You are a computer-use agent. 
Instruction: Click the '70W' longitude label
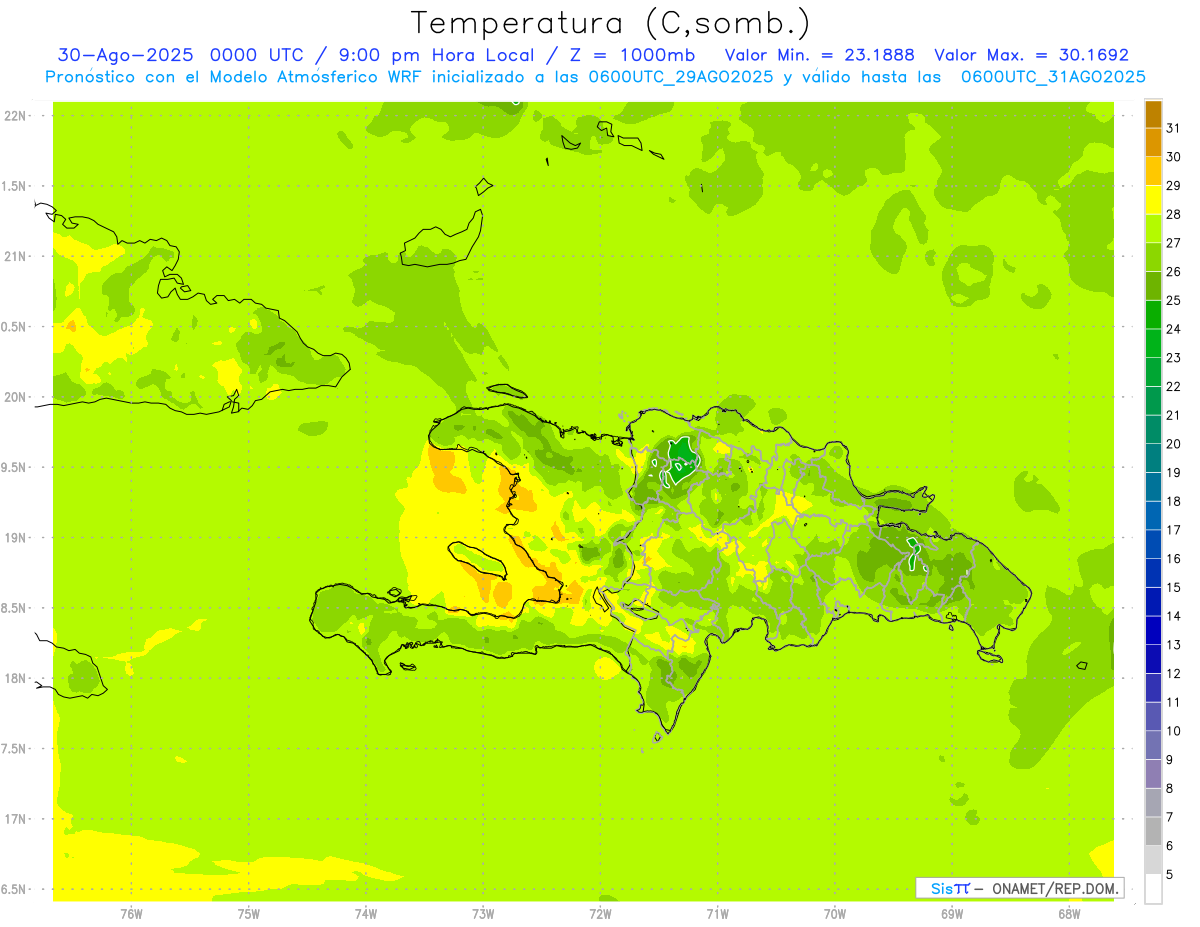point(835,914)
